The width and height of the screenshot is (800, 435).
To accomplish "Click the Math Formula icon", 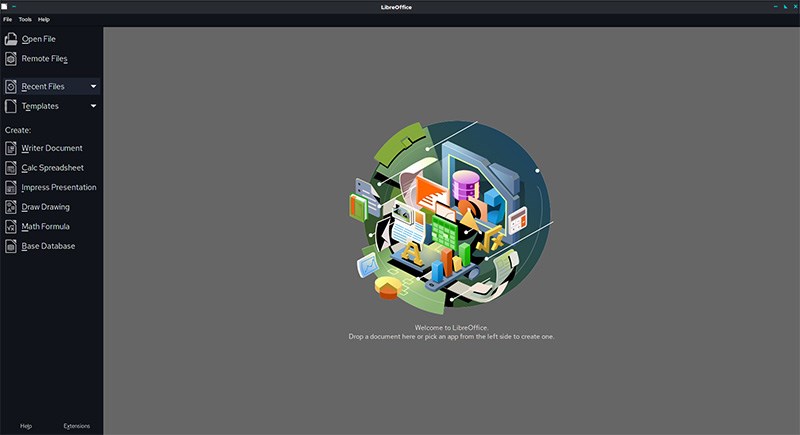I will point(11,226).
